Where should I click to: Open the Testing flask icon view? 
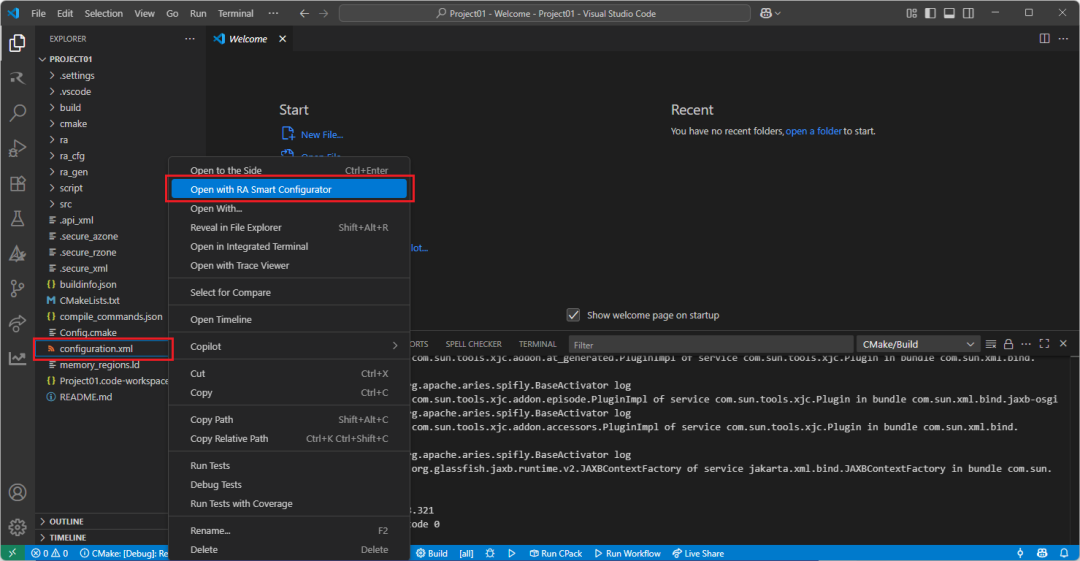point(17,218)
